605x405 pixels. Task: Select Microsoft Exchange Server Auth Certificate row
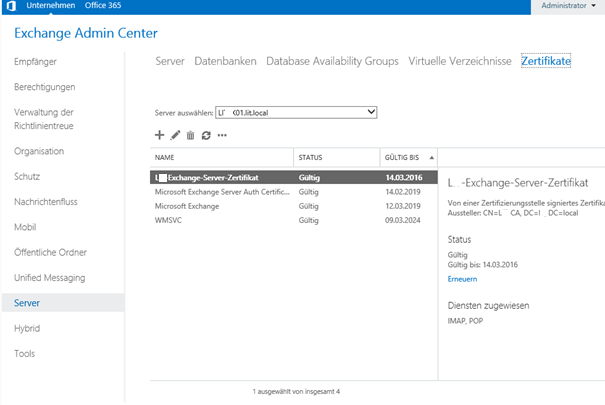click(x=294, y=192)
